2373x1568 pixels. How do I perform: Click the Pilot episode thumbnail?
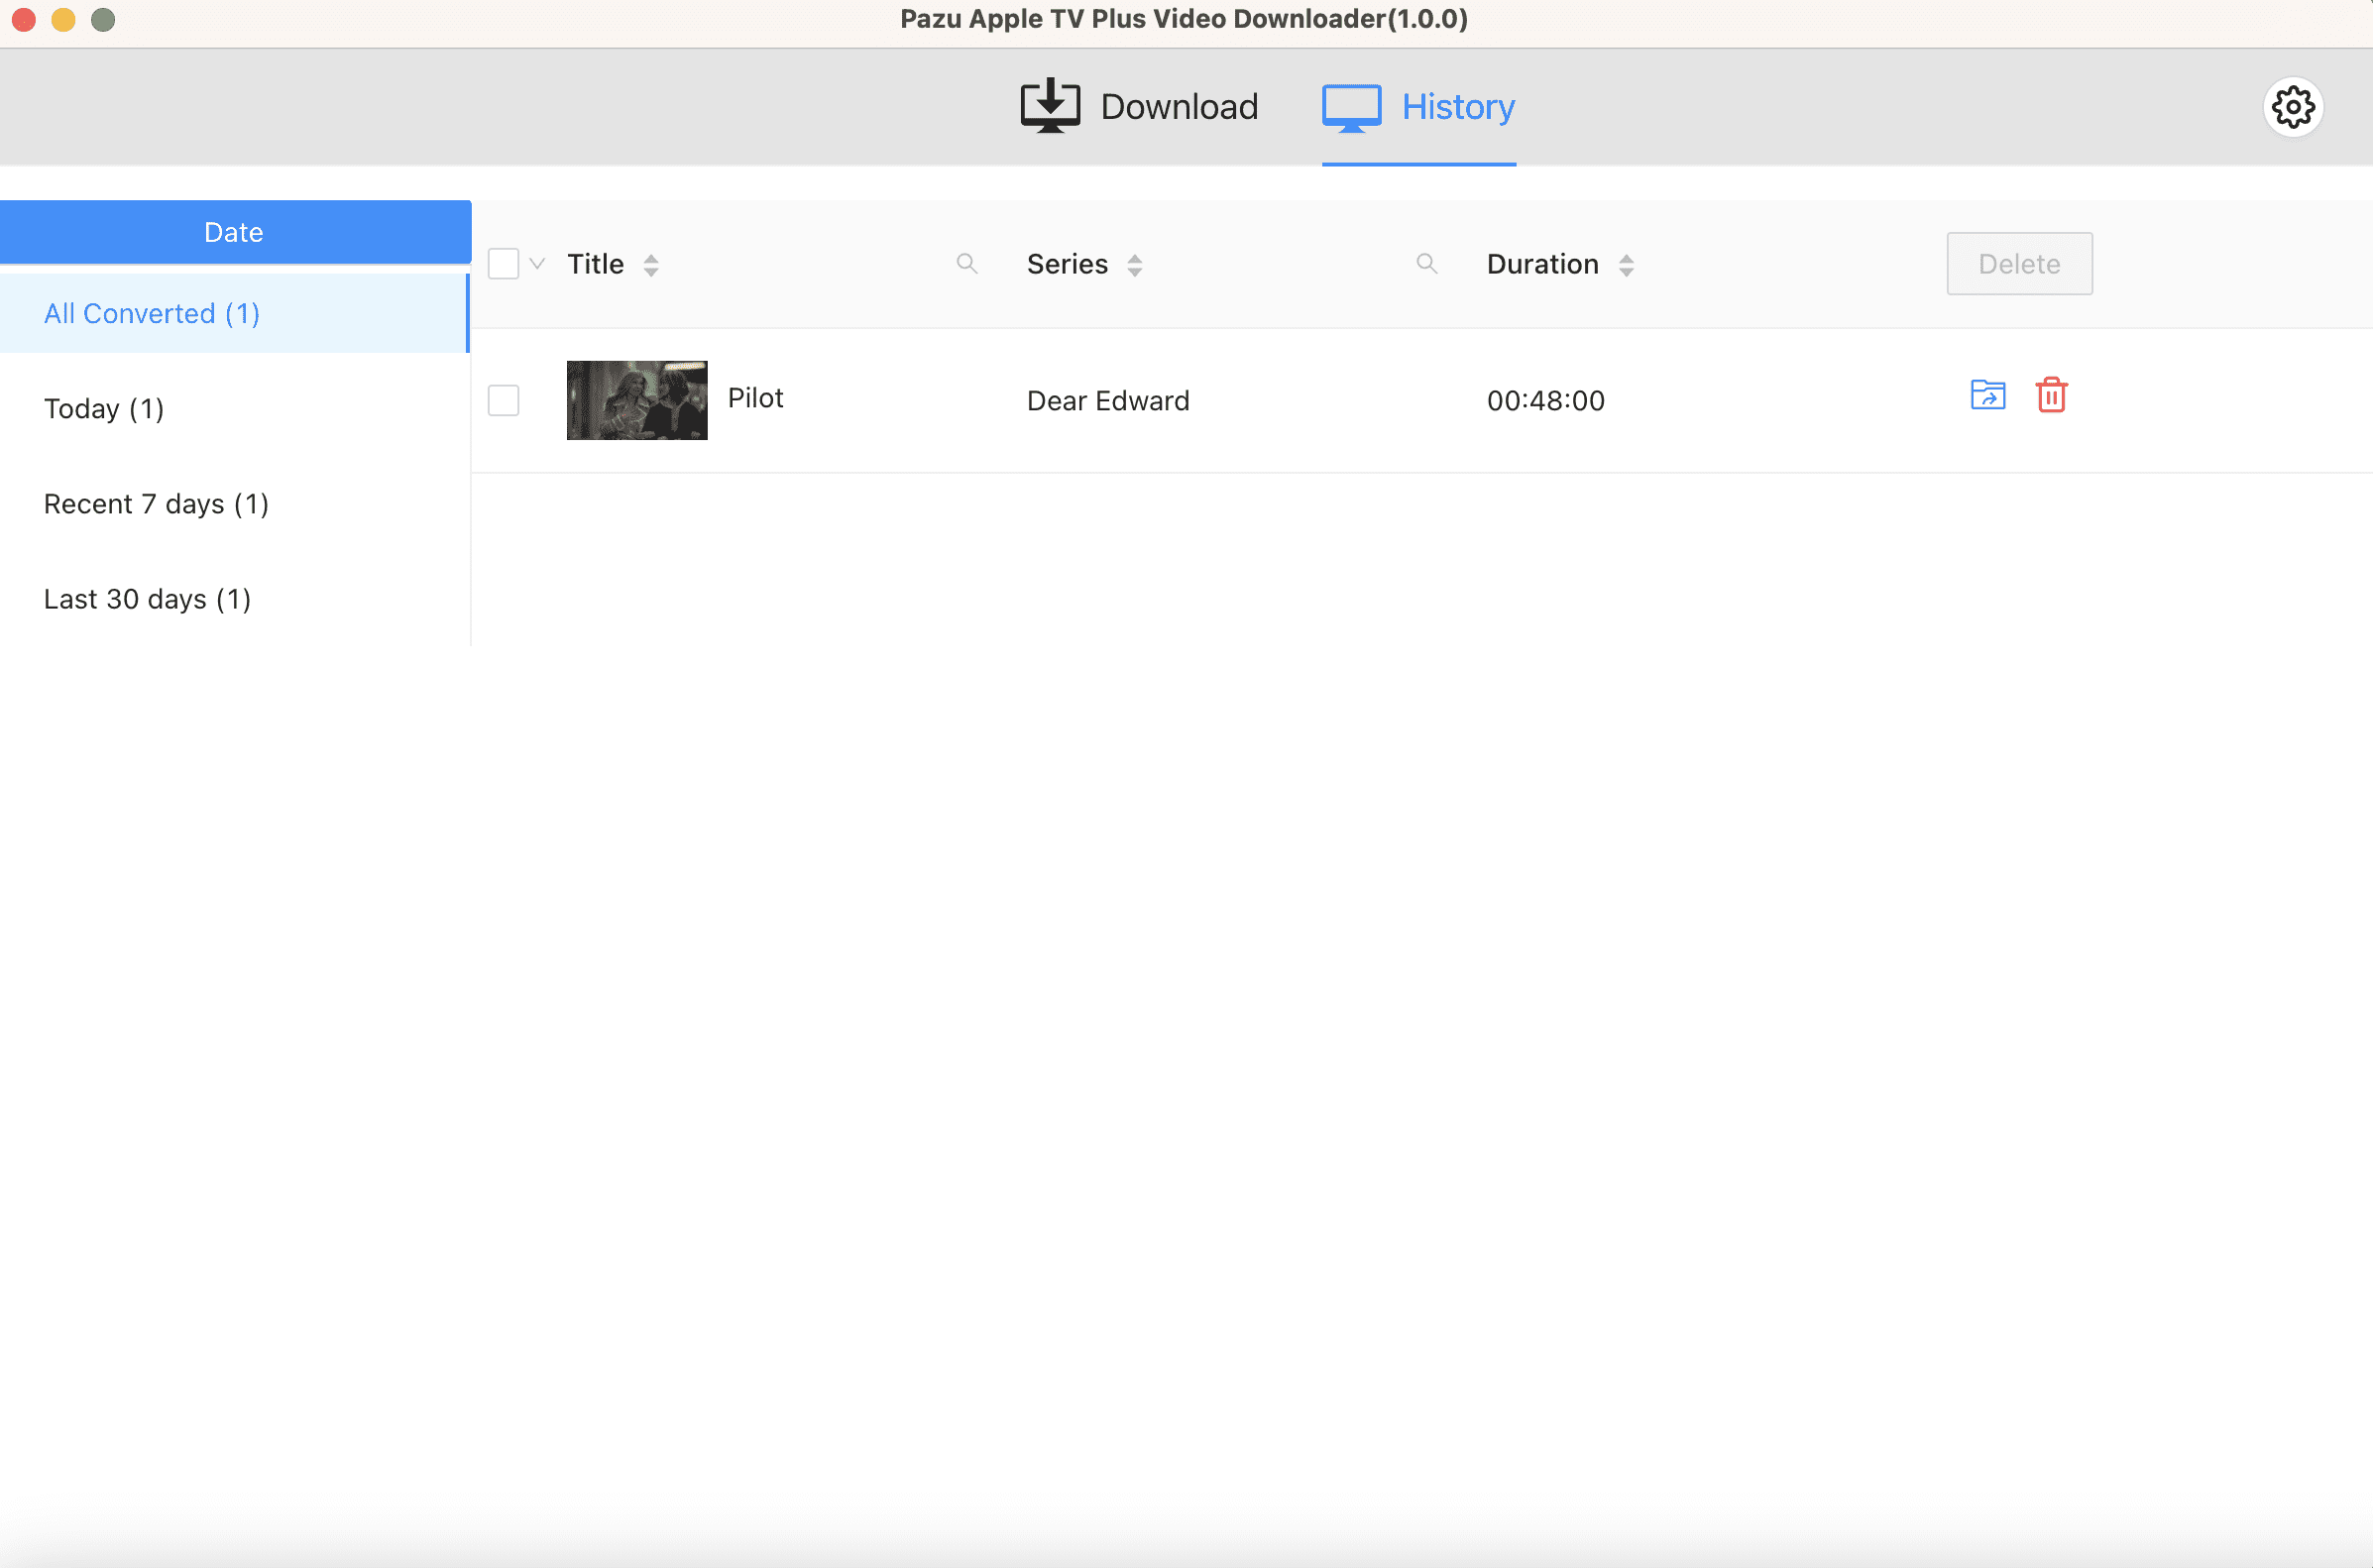click(x=637, y=400)
